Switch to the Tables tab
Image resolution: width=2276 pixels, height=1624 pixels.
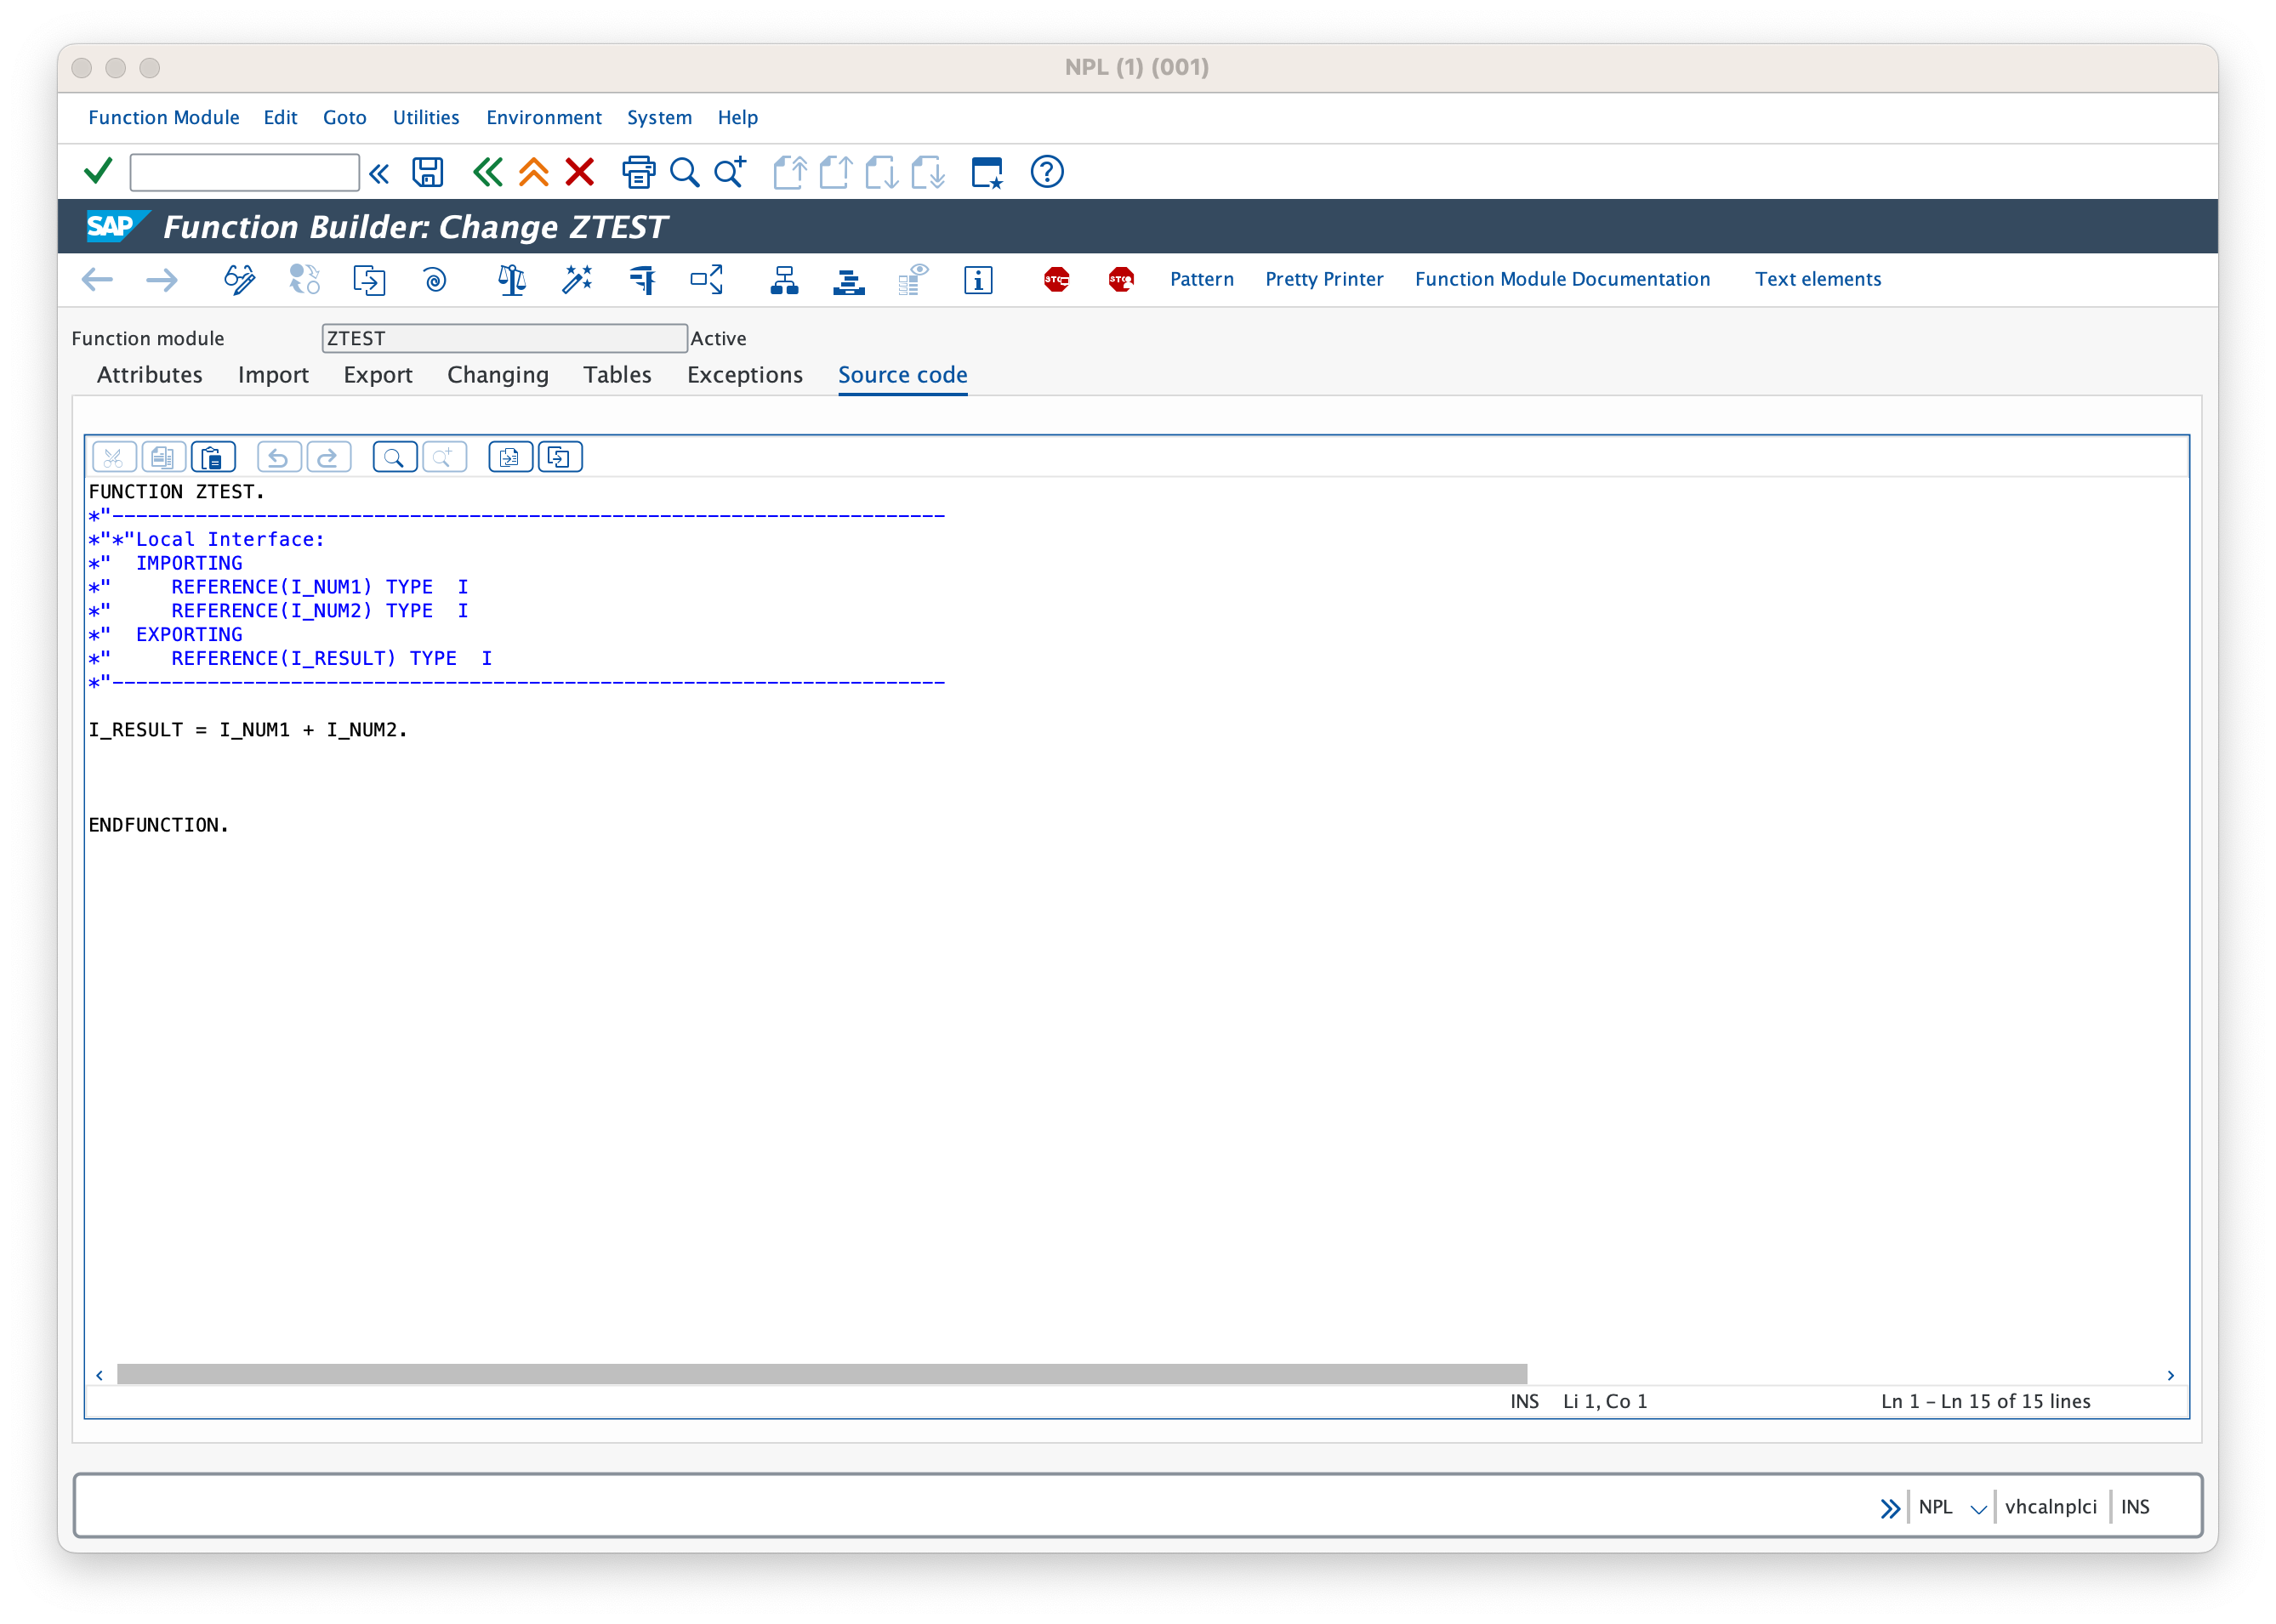617,375
